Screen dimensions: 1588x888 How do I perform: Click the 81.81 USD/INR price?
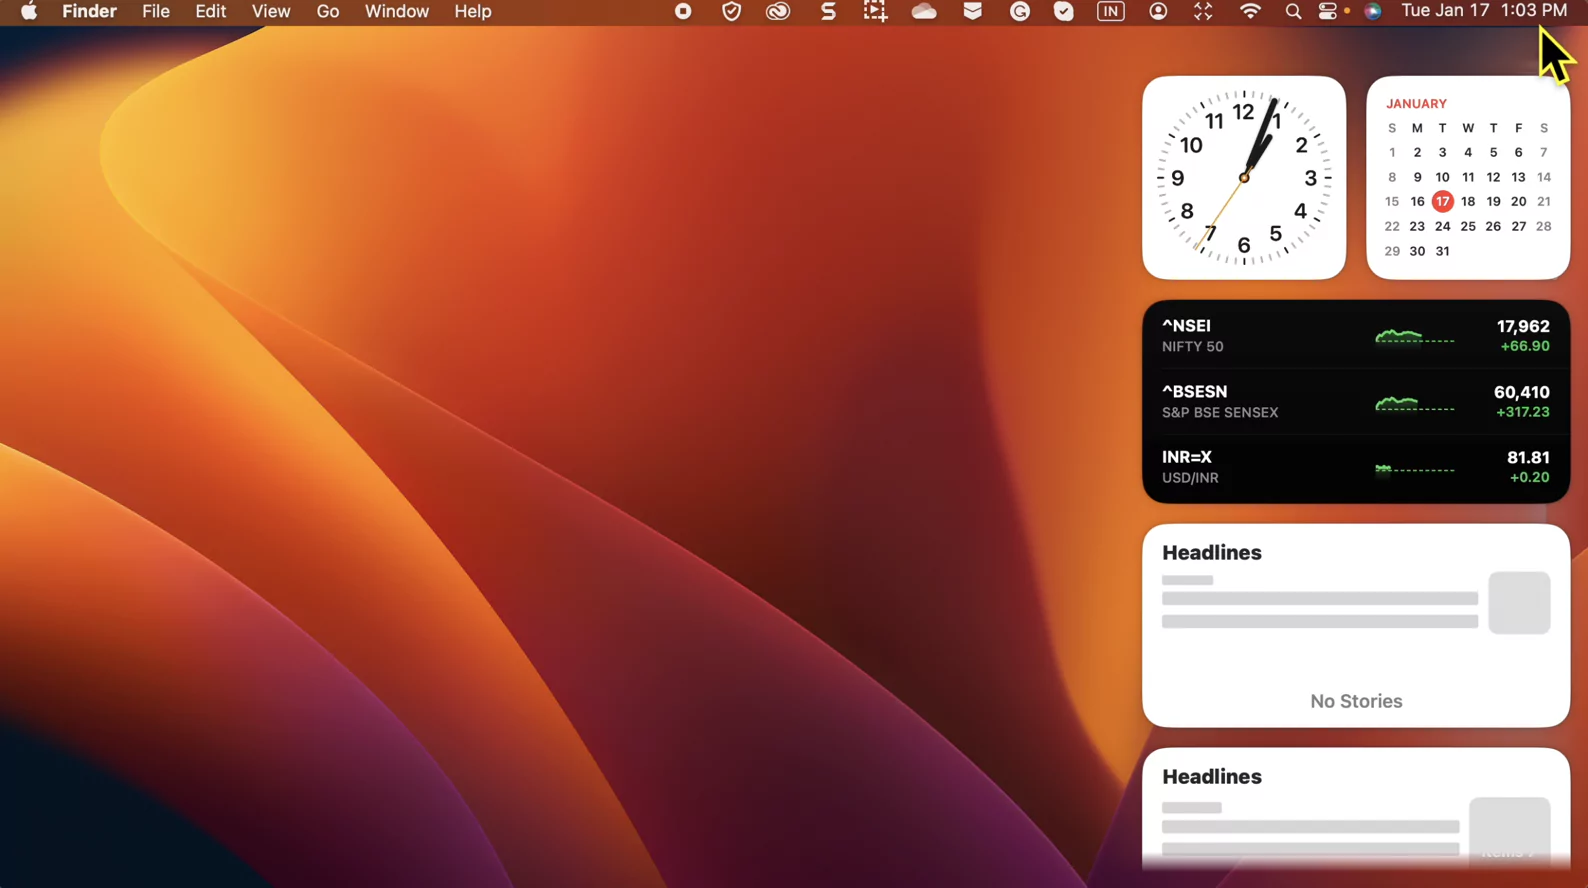point(1528,458)
